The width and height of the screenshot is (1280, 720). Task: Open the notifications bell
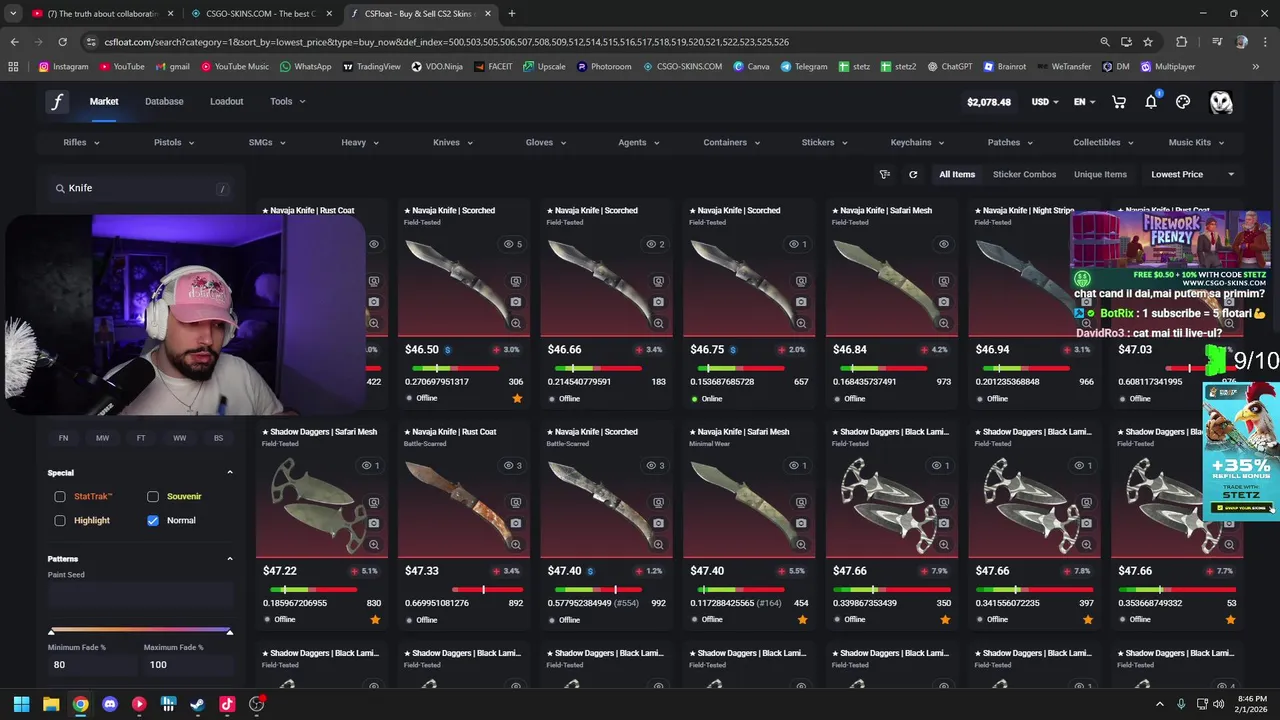(x=1151, y=101)
